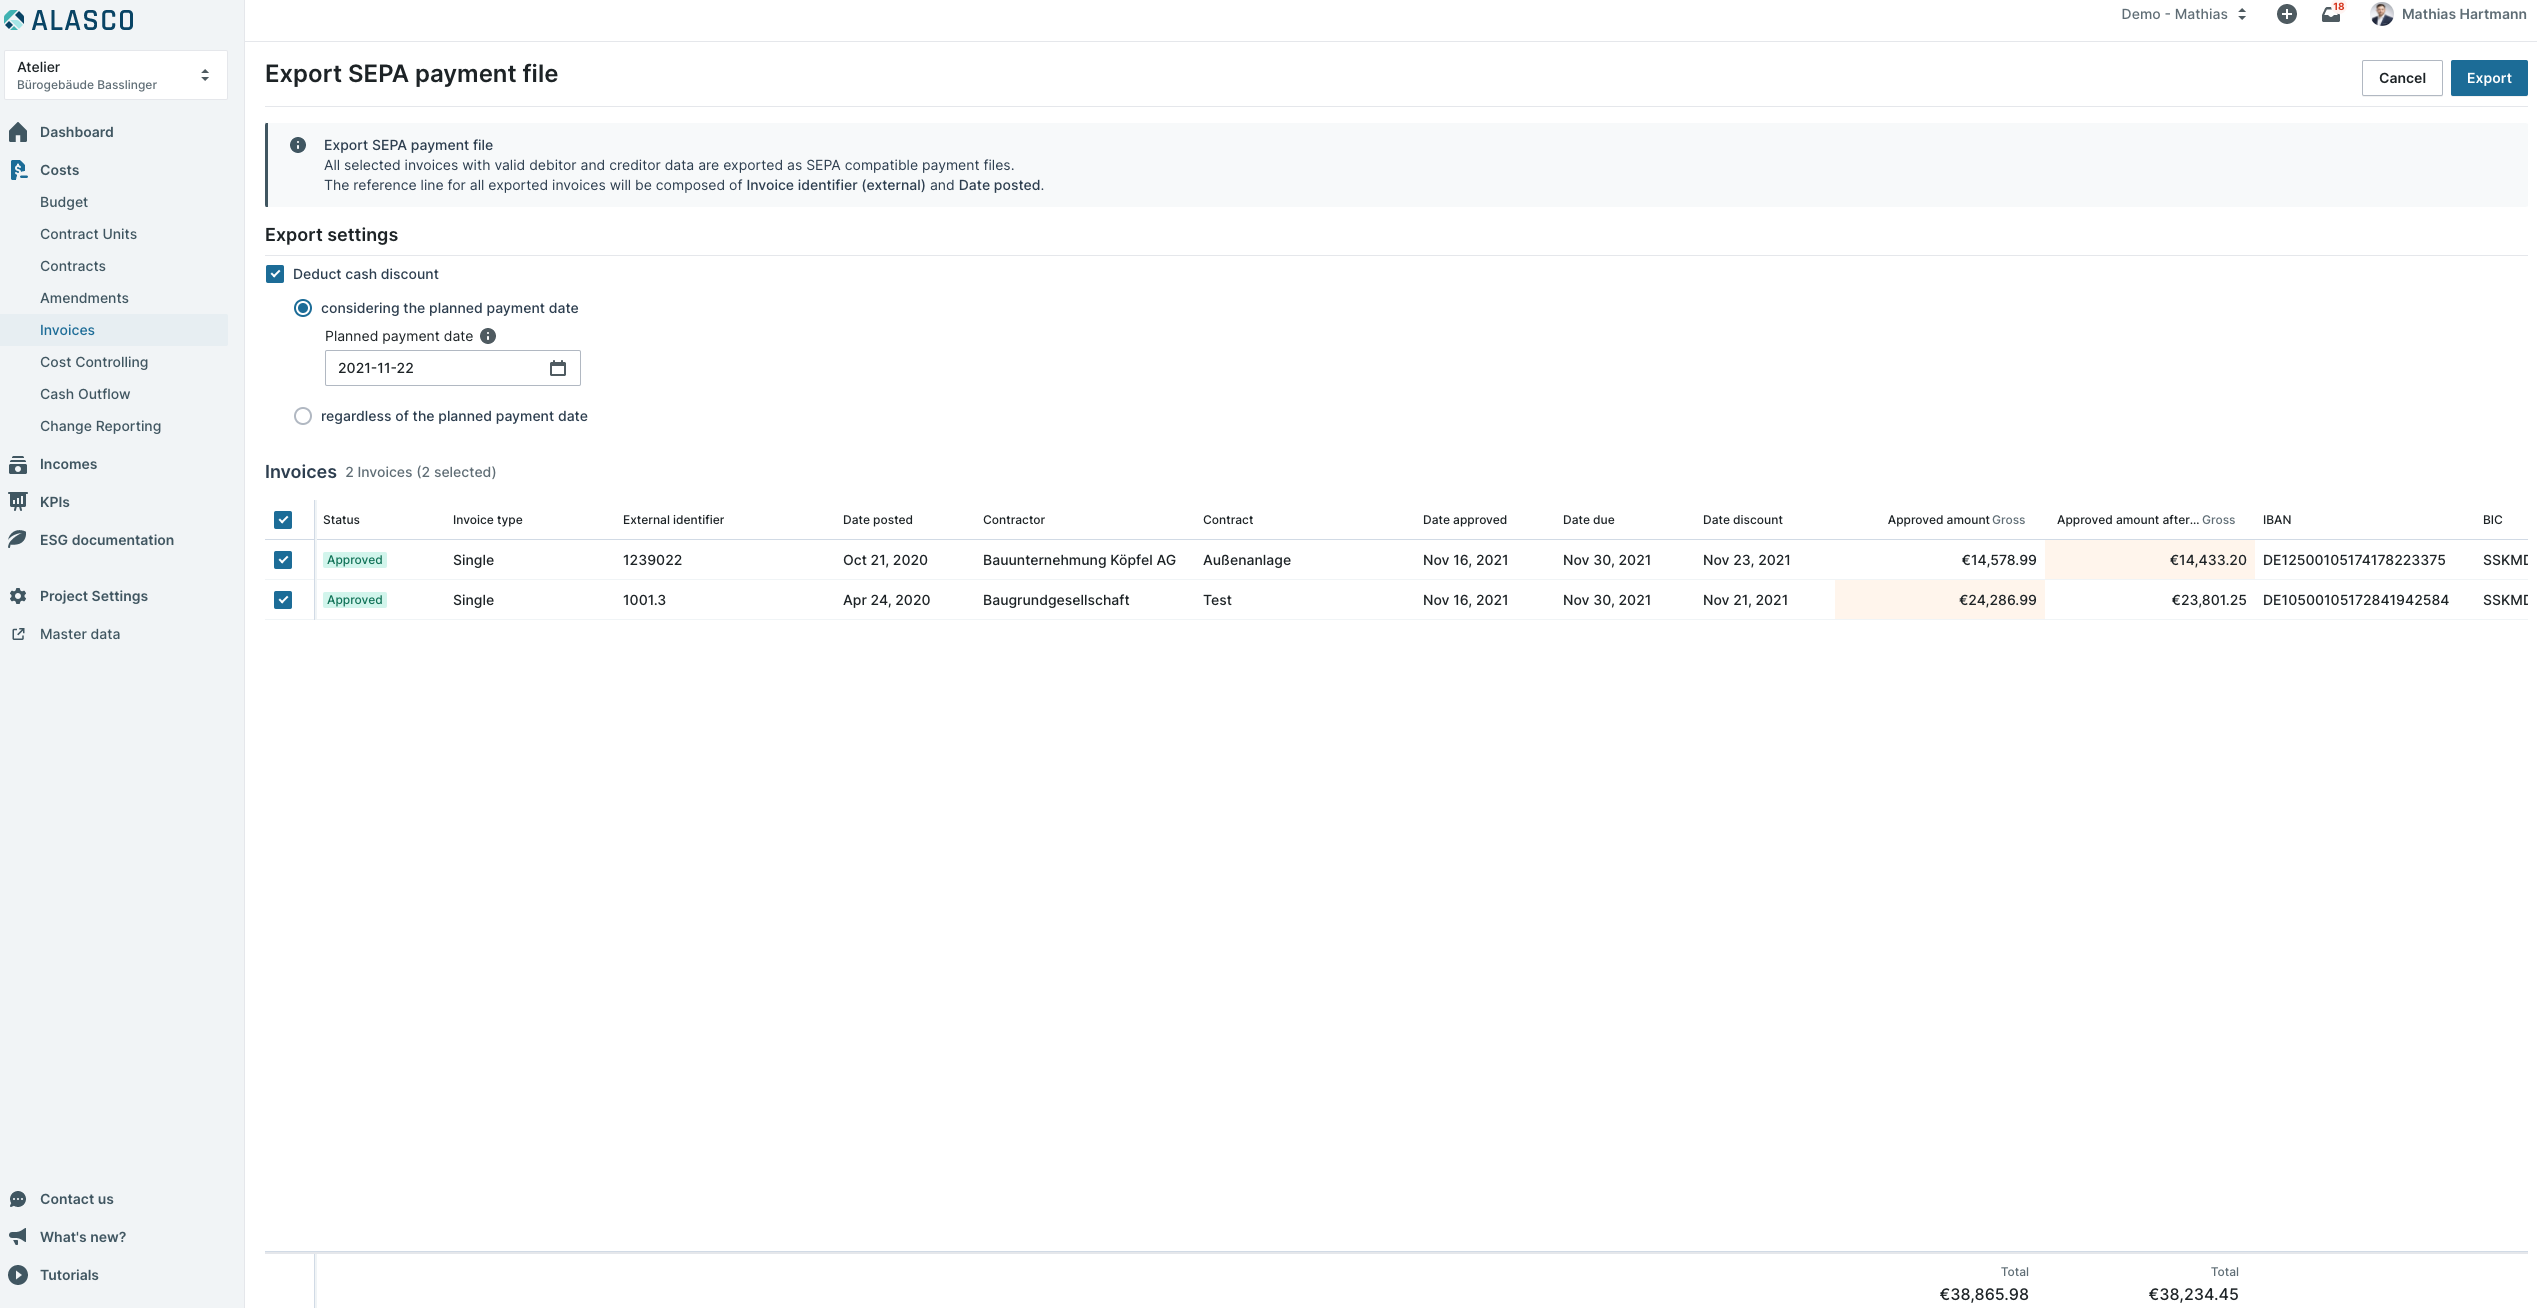This screenshot has height=1308, width=2537.
Task: Deselect invoice 1239022 row checkbox
Action: 283,560
